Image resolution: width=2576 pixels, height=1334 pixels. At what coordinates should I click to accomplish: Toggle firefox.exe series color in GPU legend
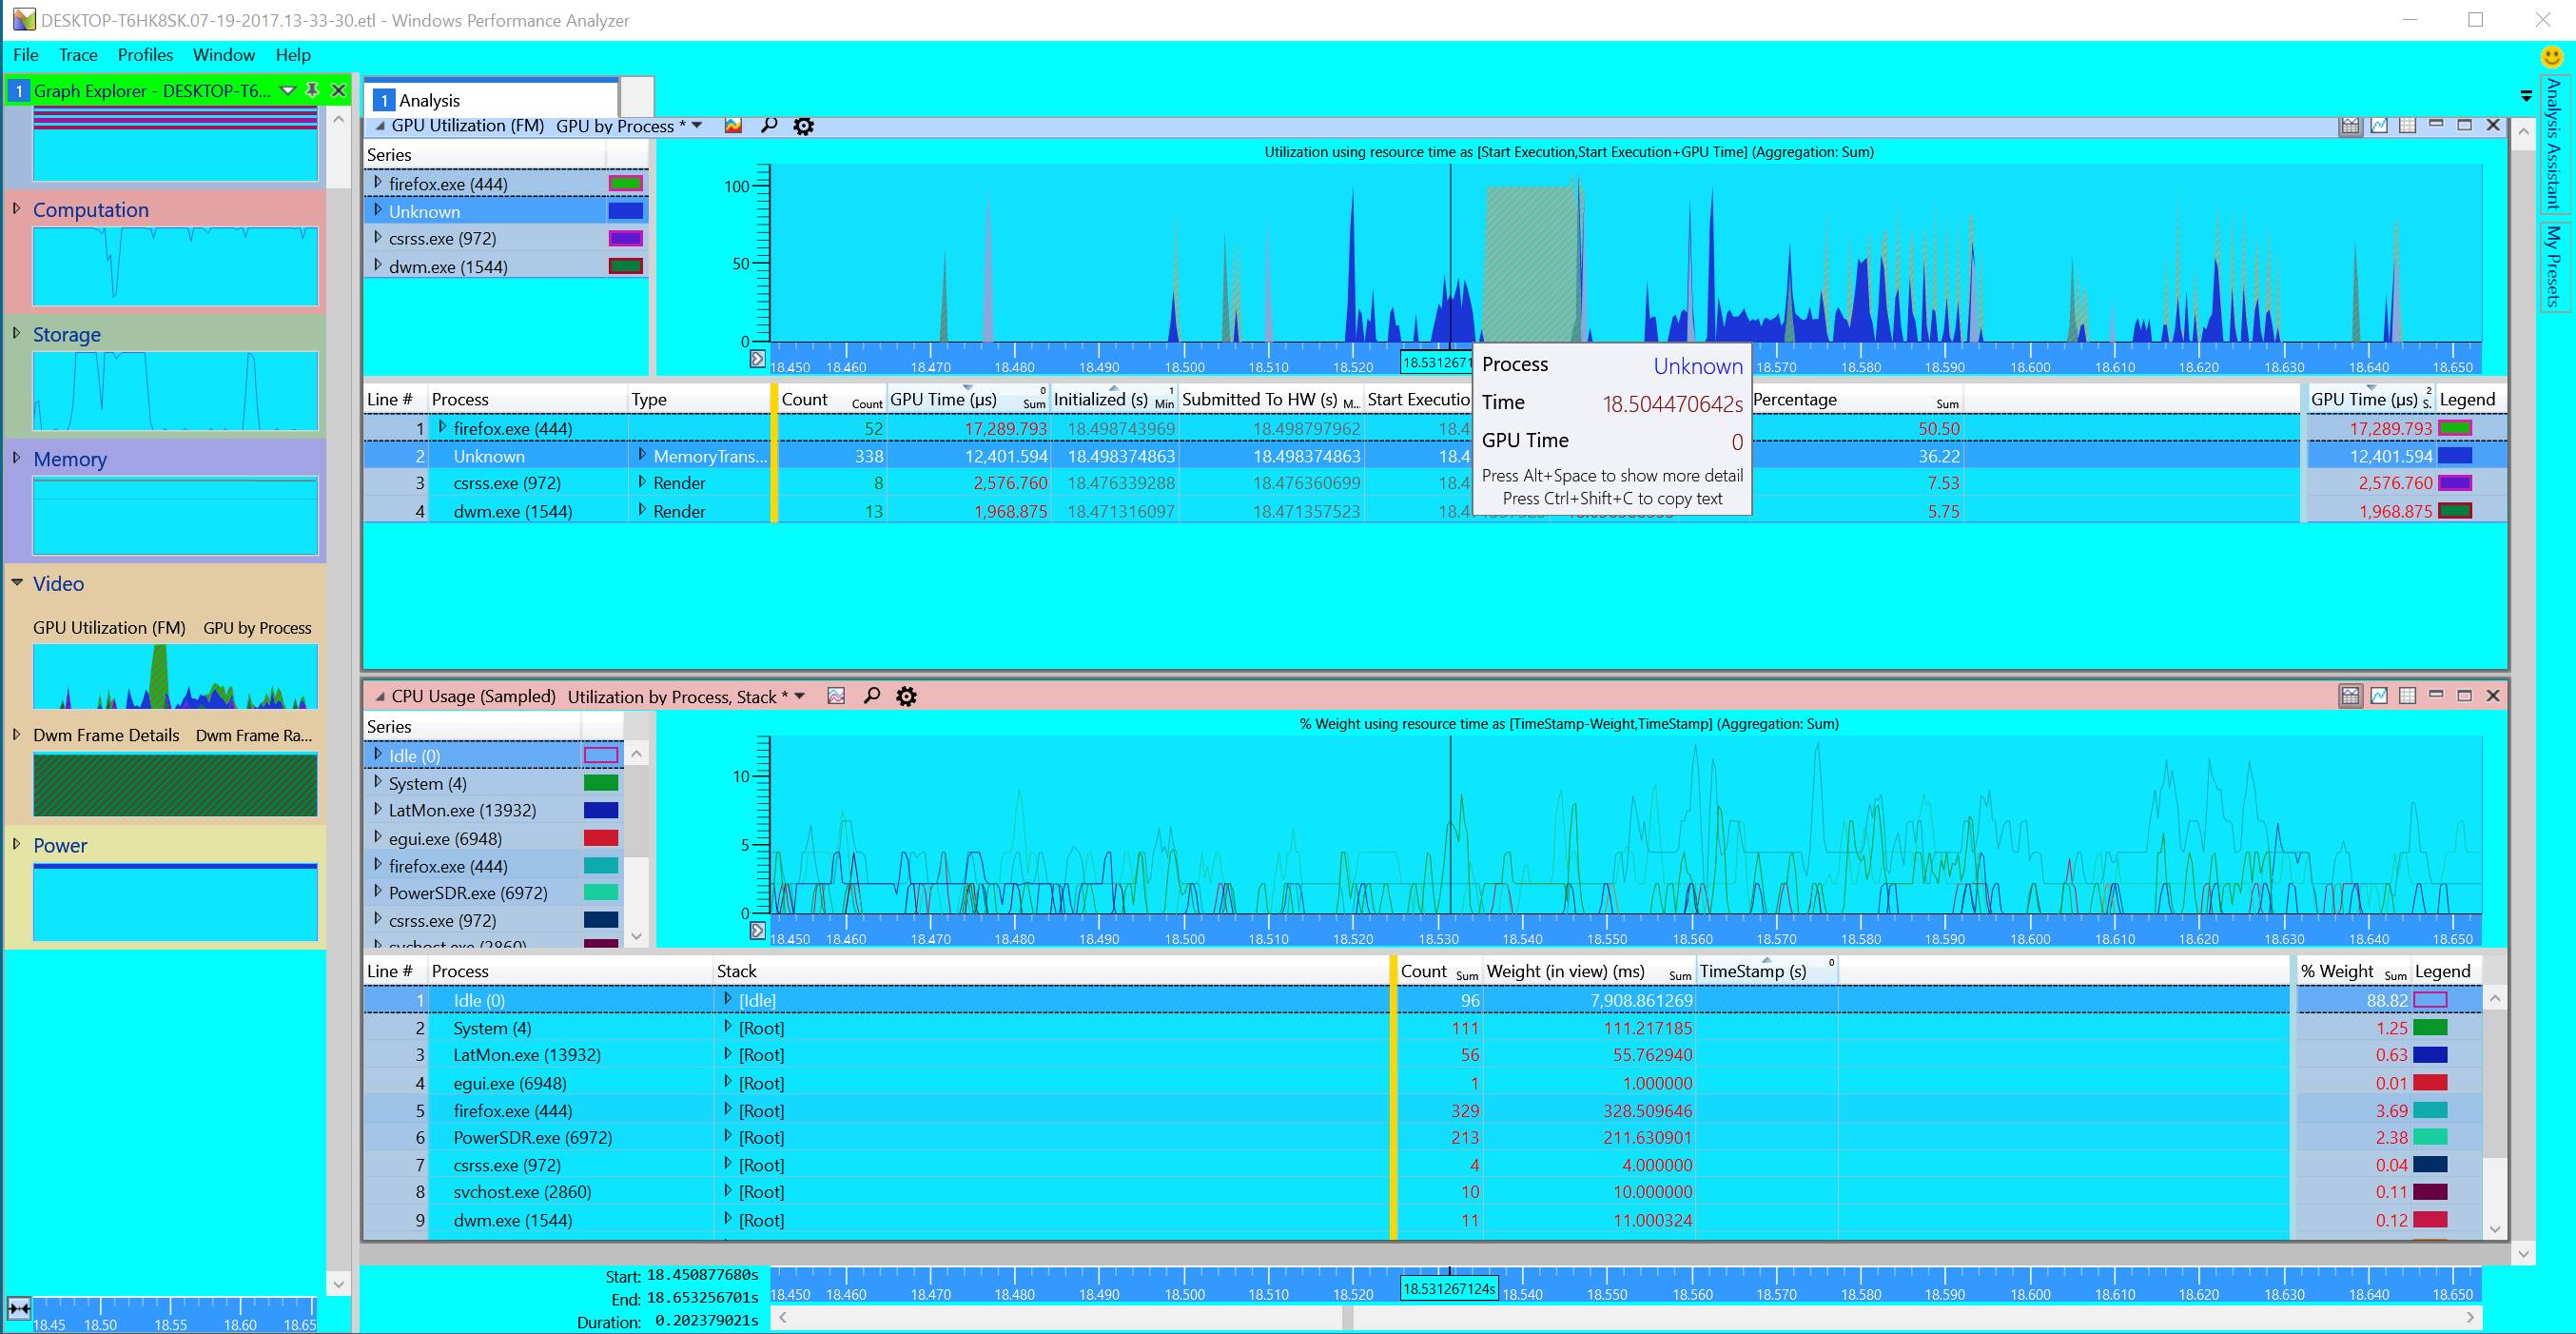(x=625, y=184)
